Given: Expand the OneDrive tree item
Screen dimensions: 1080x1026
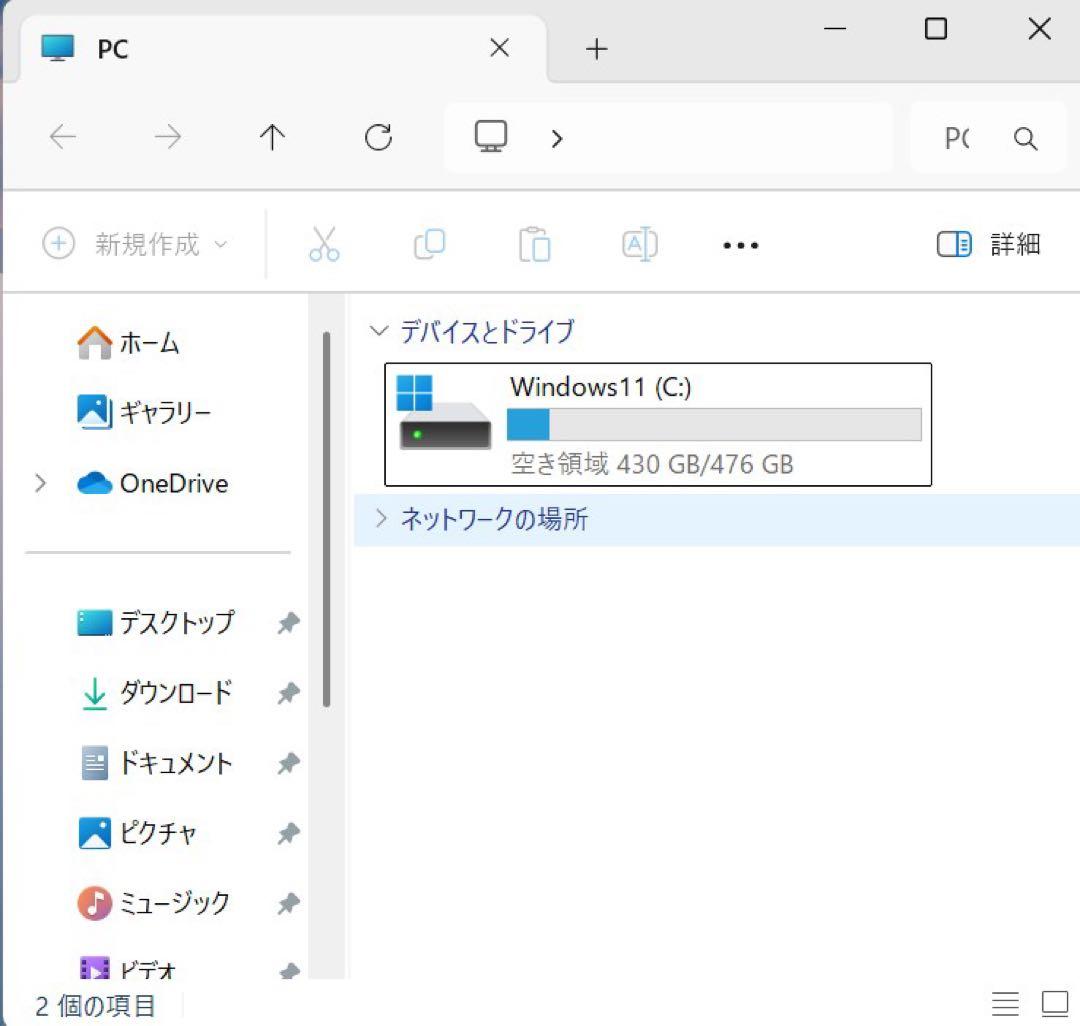Looking at the screenshot, I should click(x=41, y=483).
